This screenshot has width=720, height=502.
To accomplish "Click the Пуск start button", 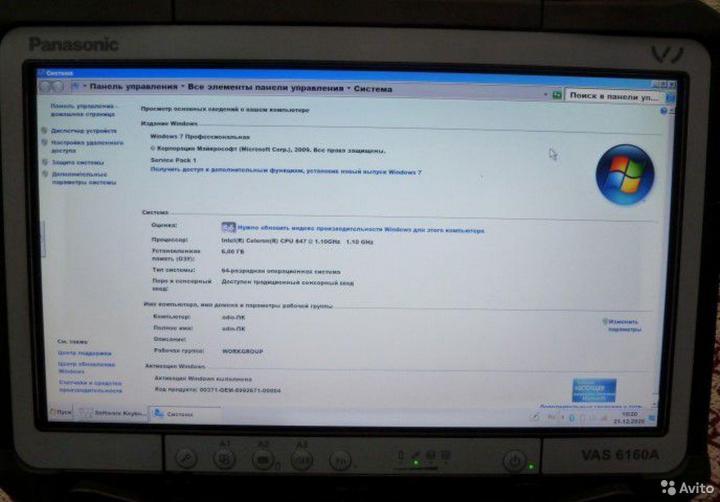I will click(x=61, y=412).
